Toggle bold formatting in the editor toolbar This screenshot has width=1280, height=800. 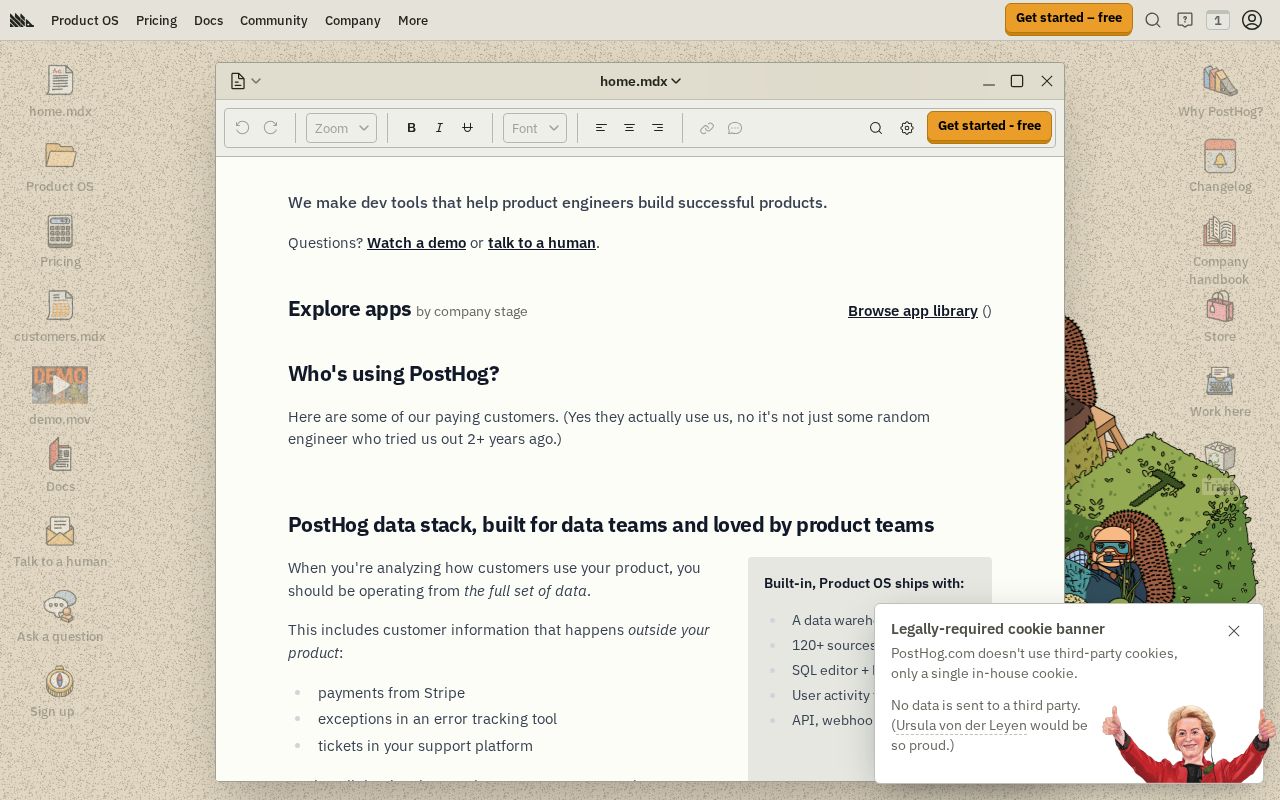411,128
